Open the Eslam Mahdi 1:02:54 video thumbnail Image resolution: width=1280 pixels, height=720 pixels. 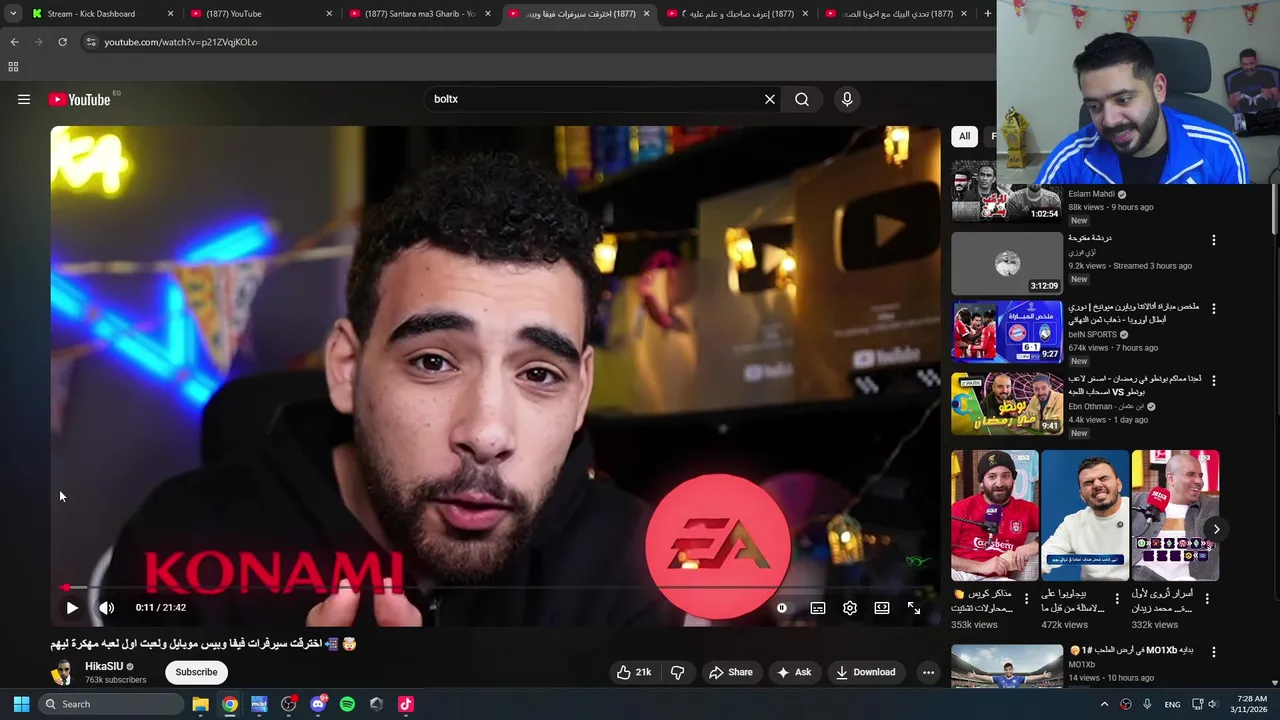1006,191
